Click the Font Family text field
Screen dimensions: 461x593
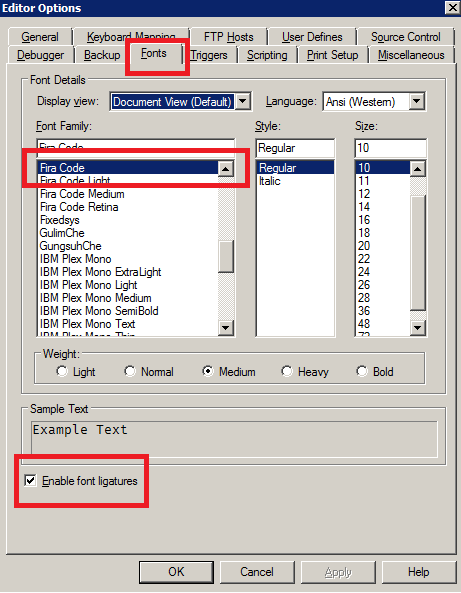click(x=136, y=148)
